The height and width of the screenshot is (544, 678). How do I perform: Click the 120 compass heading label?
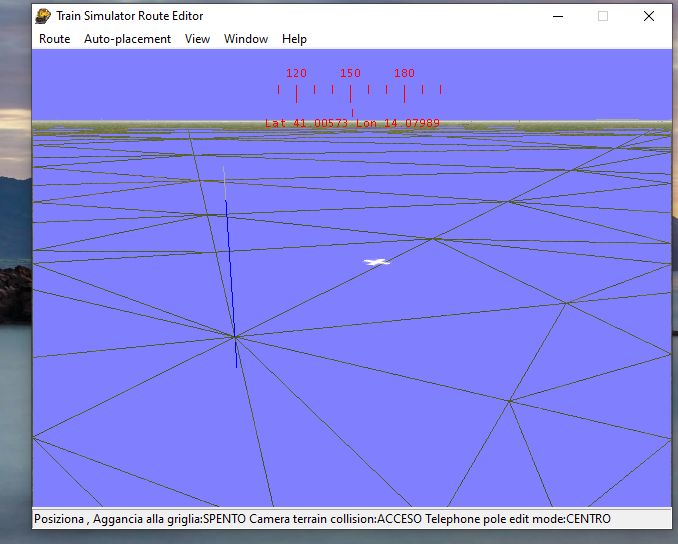[296, 73]
